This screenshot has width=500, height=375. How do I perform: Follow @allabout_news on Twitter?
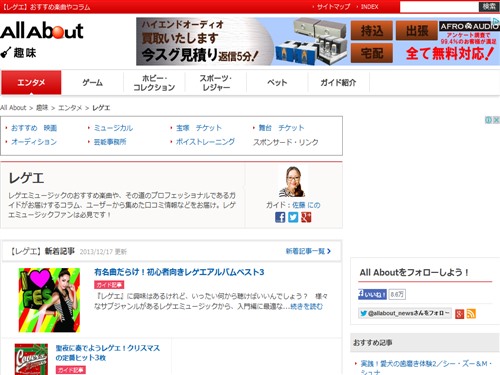[405, 313]
